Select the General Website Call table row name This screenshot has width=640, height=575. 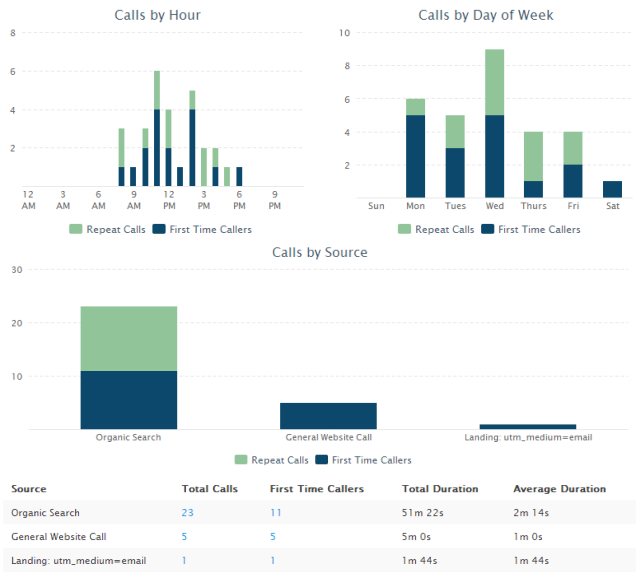click(59, 537)
